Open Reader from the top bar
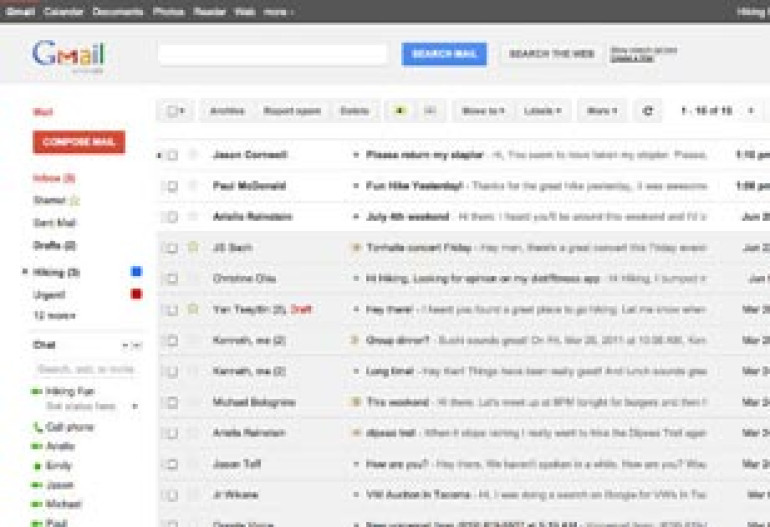Screen dimensions: 770x527 click(x=209, y=11)
